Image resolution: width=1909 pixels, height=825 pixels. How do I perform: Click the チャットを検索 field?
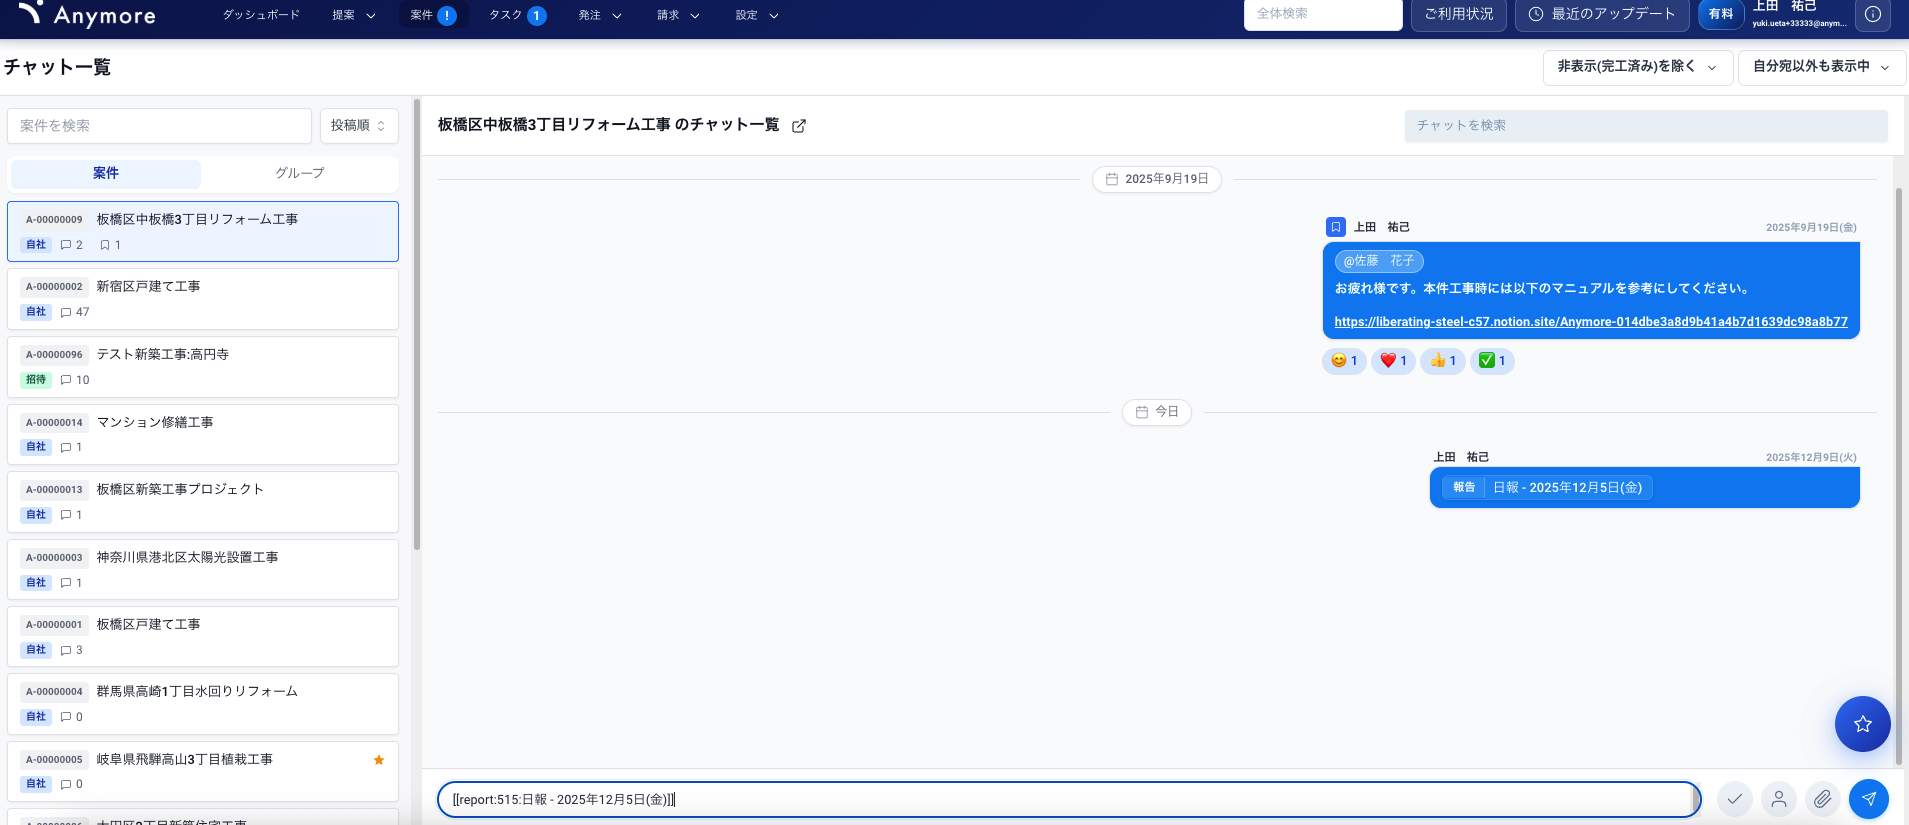(x=1646, y=126)
